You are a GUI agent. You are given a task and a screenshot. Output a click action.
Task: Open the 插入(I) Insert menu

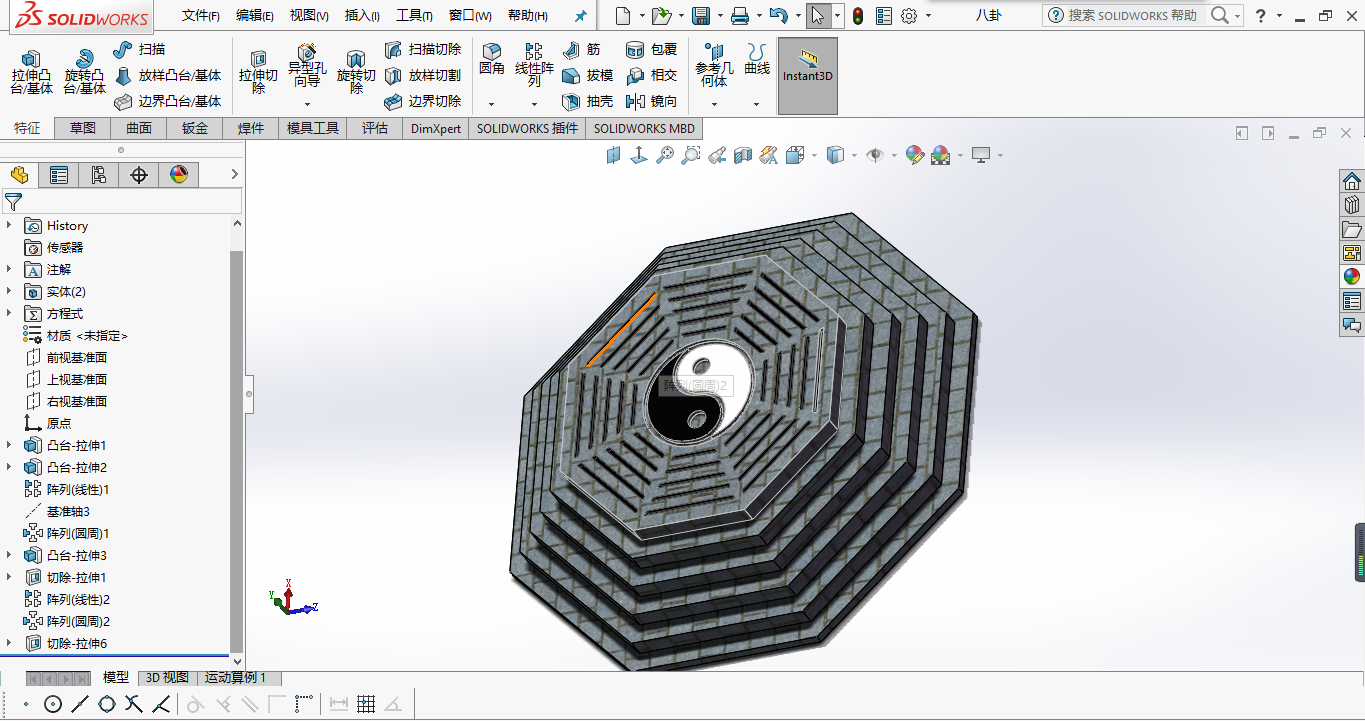(362, 16)
